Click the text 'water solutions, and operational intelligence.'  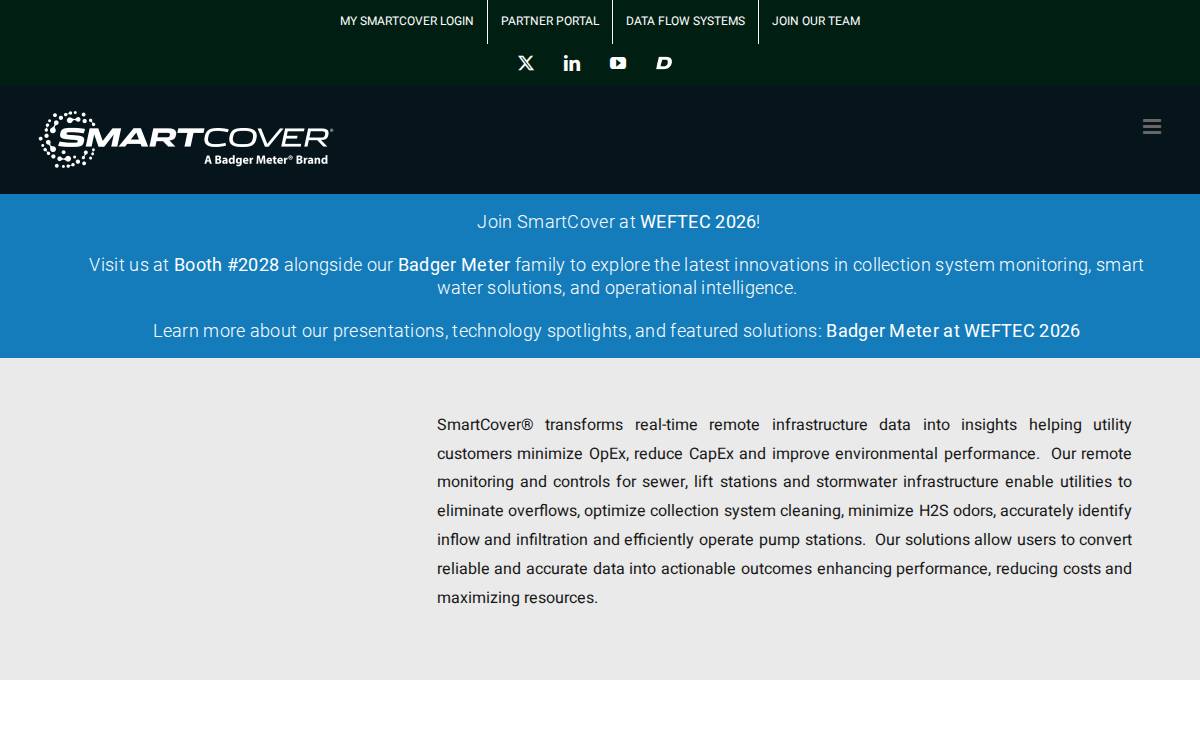617,288
